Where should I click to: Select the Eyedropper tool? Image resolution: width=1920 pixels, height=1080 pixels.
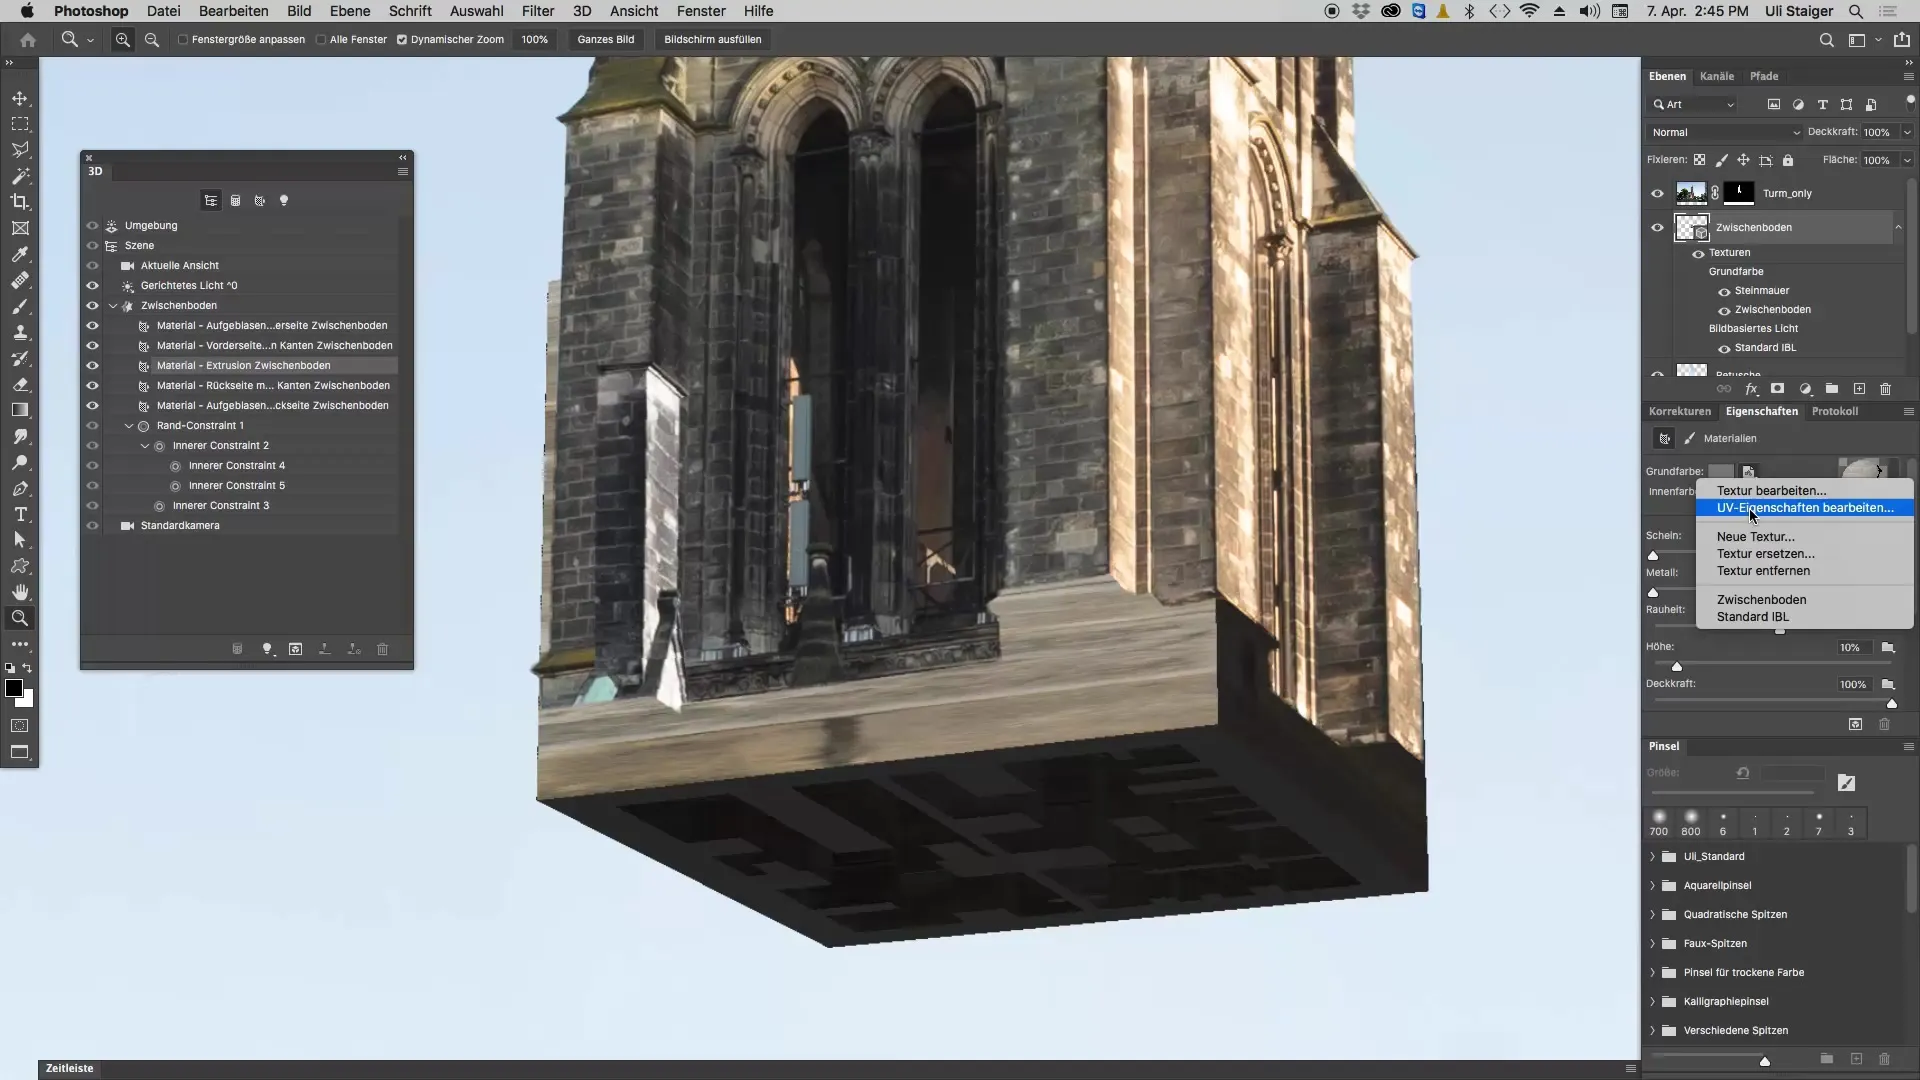click(20, 254)
